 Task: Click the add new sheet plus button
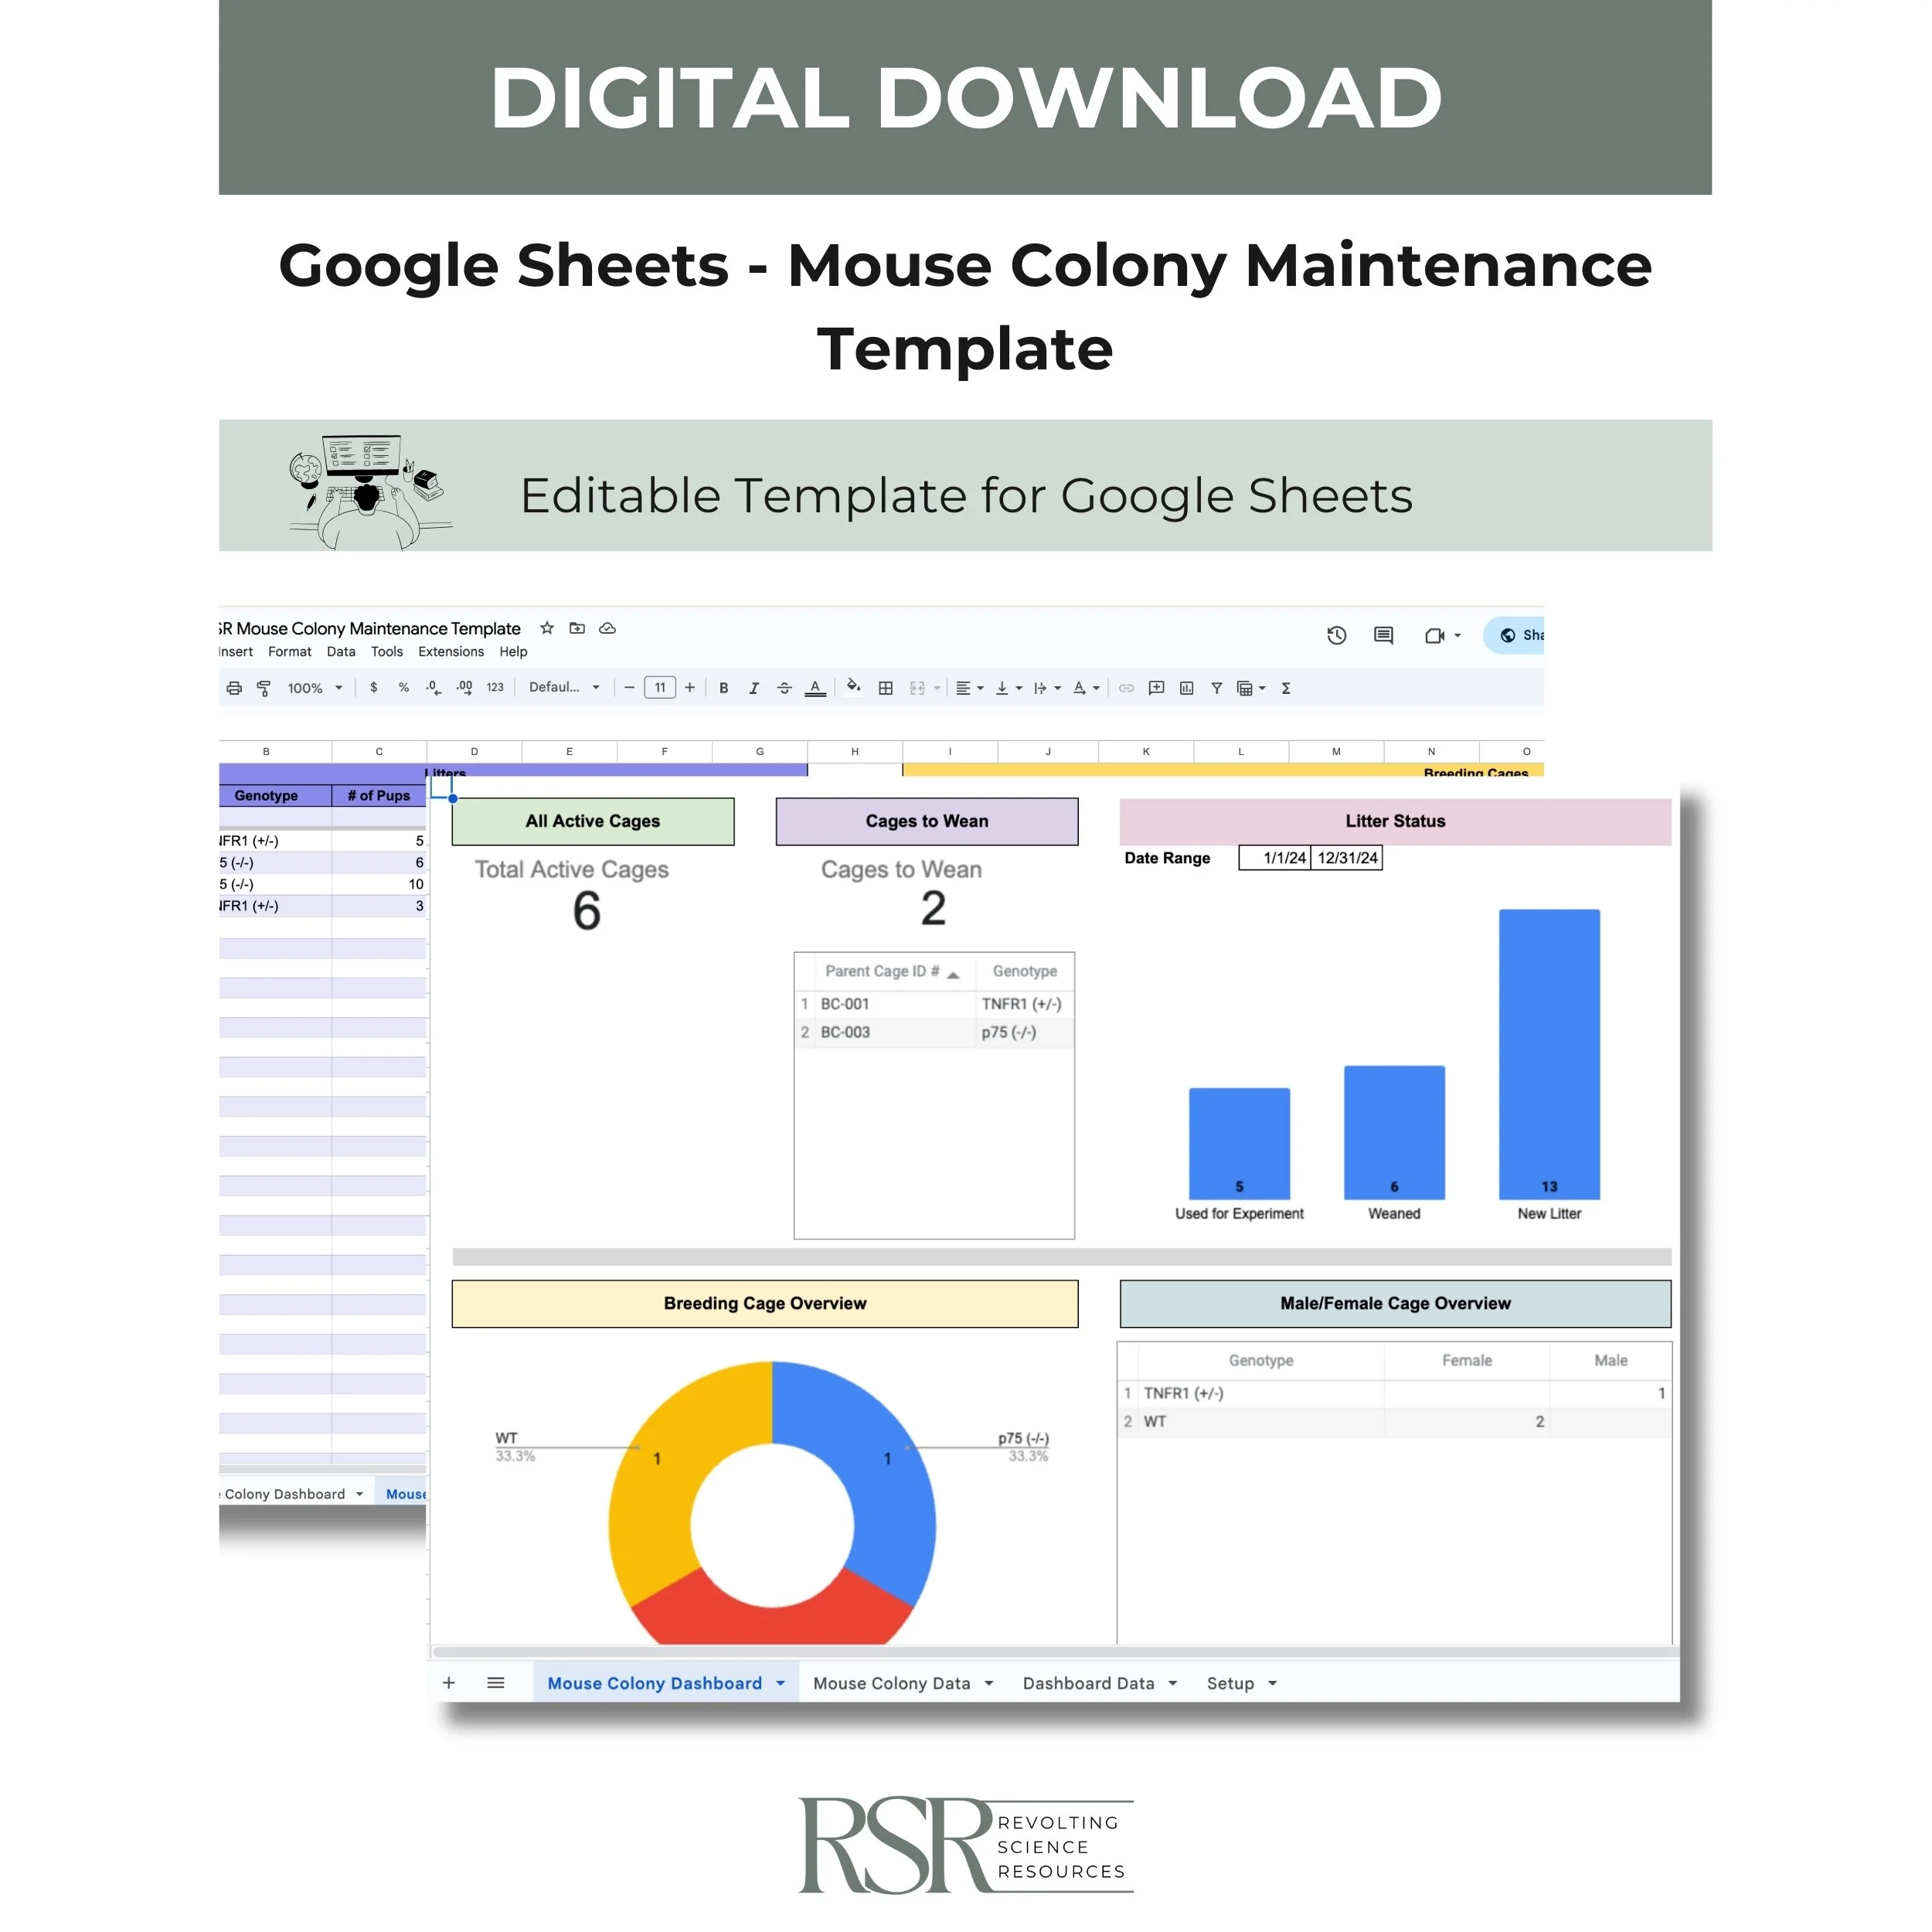(449, 1683)
